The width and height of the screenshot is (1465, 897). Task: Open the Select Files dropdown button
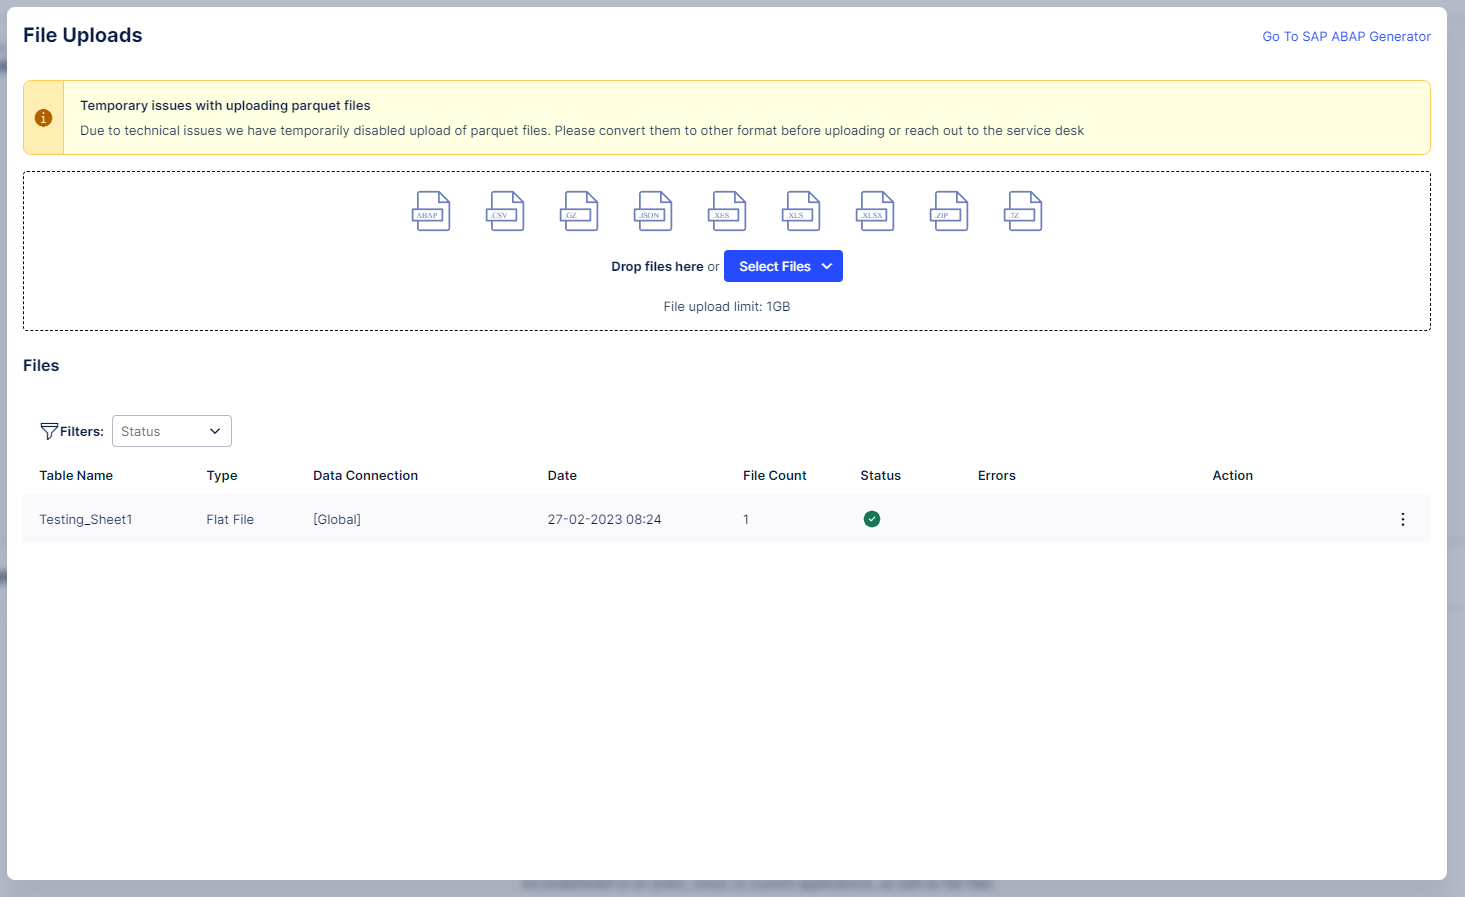783,266
